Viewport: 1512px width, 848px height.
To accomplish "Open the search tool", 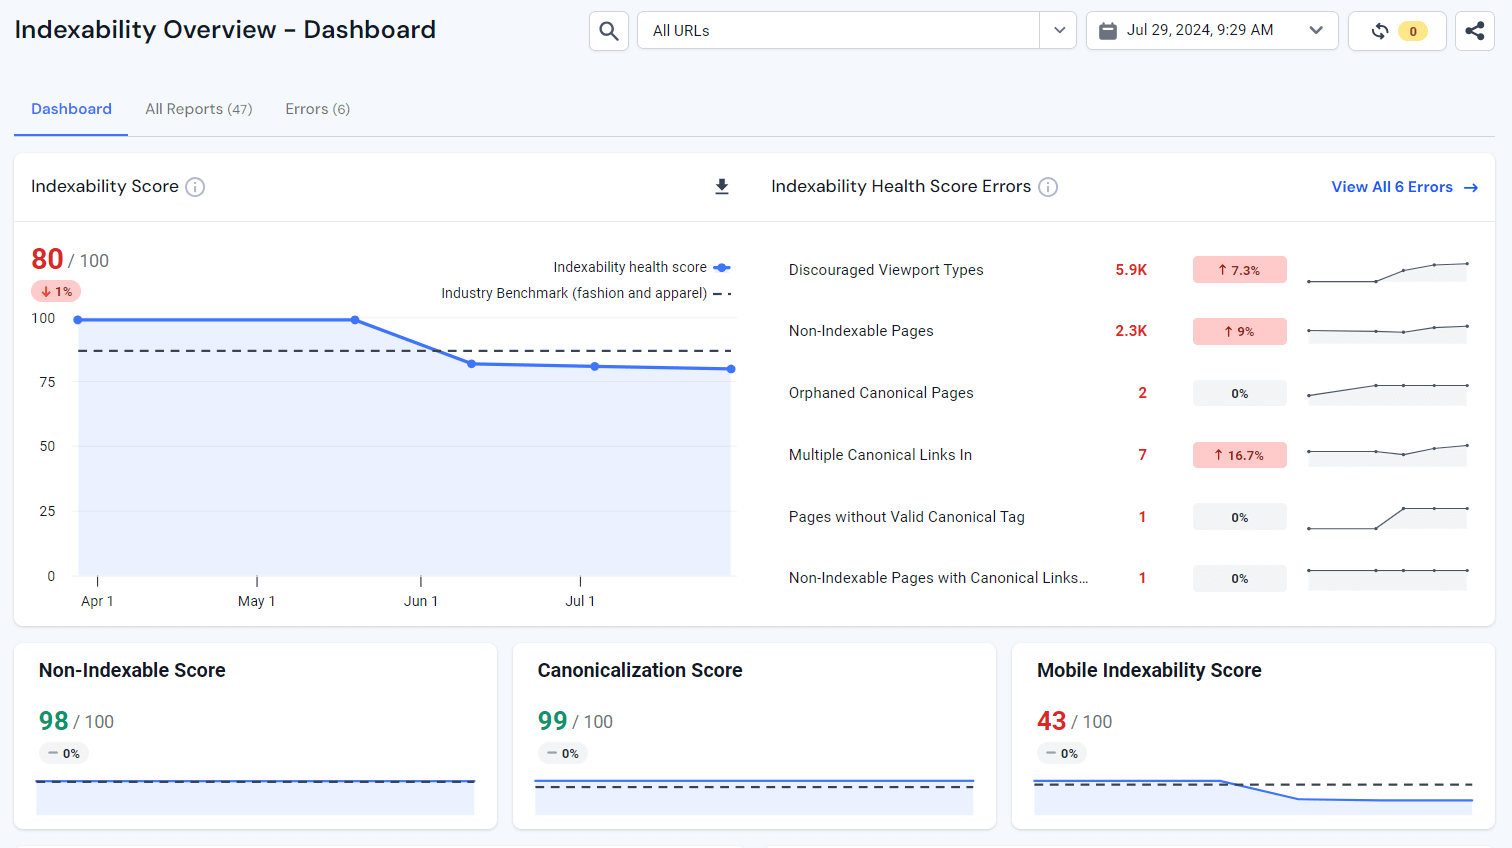I will 608,30.
